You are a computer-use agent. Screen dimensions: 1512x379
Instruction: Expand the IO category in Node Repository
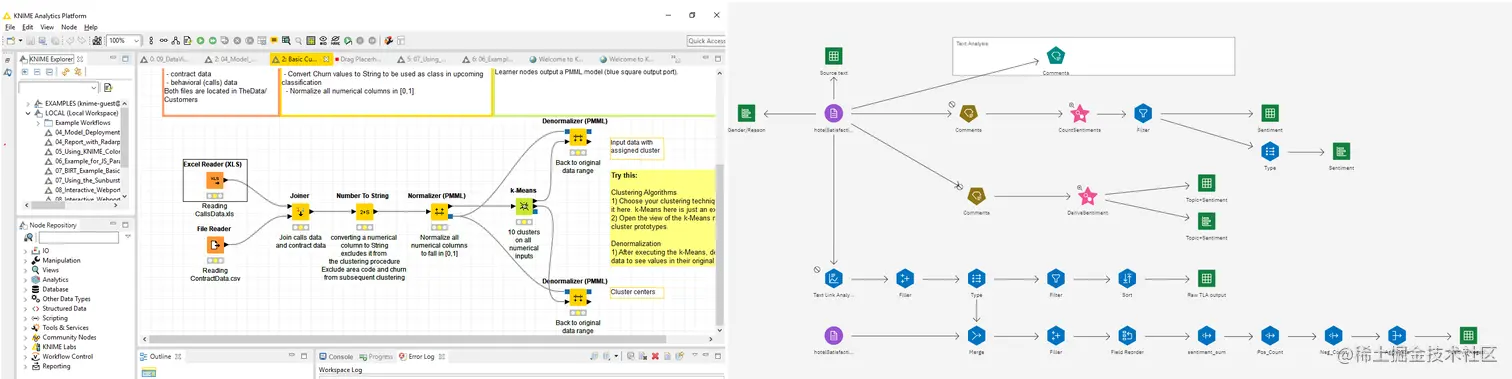point(25,251)
